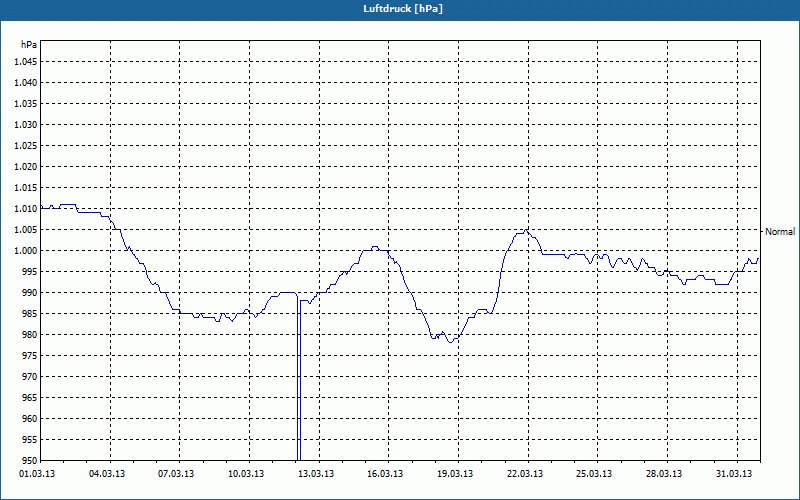The height and width of the screenshot is (500, 800).
Task: Select the hPa unit label on axis
Action: click(29, 44)
